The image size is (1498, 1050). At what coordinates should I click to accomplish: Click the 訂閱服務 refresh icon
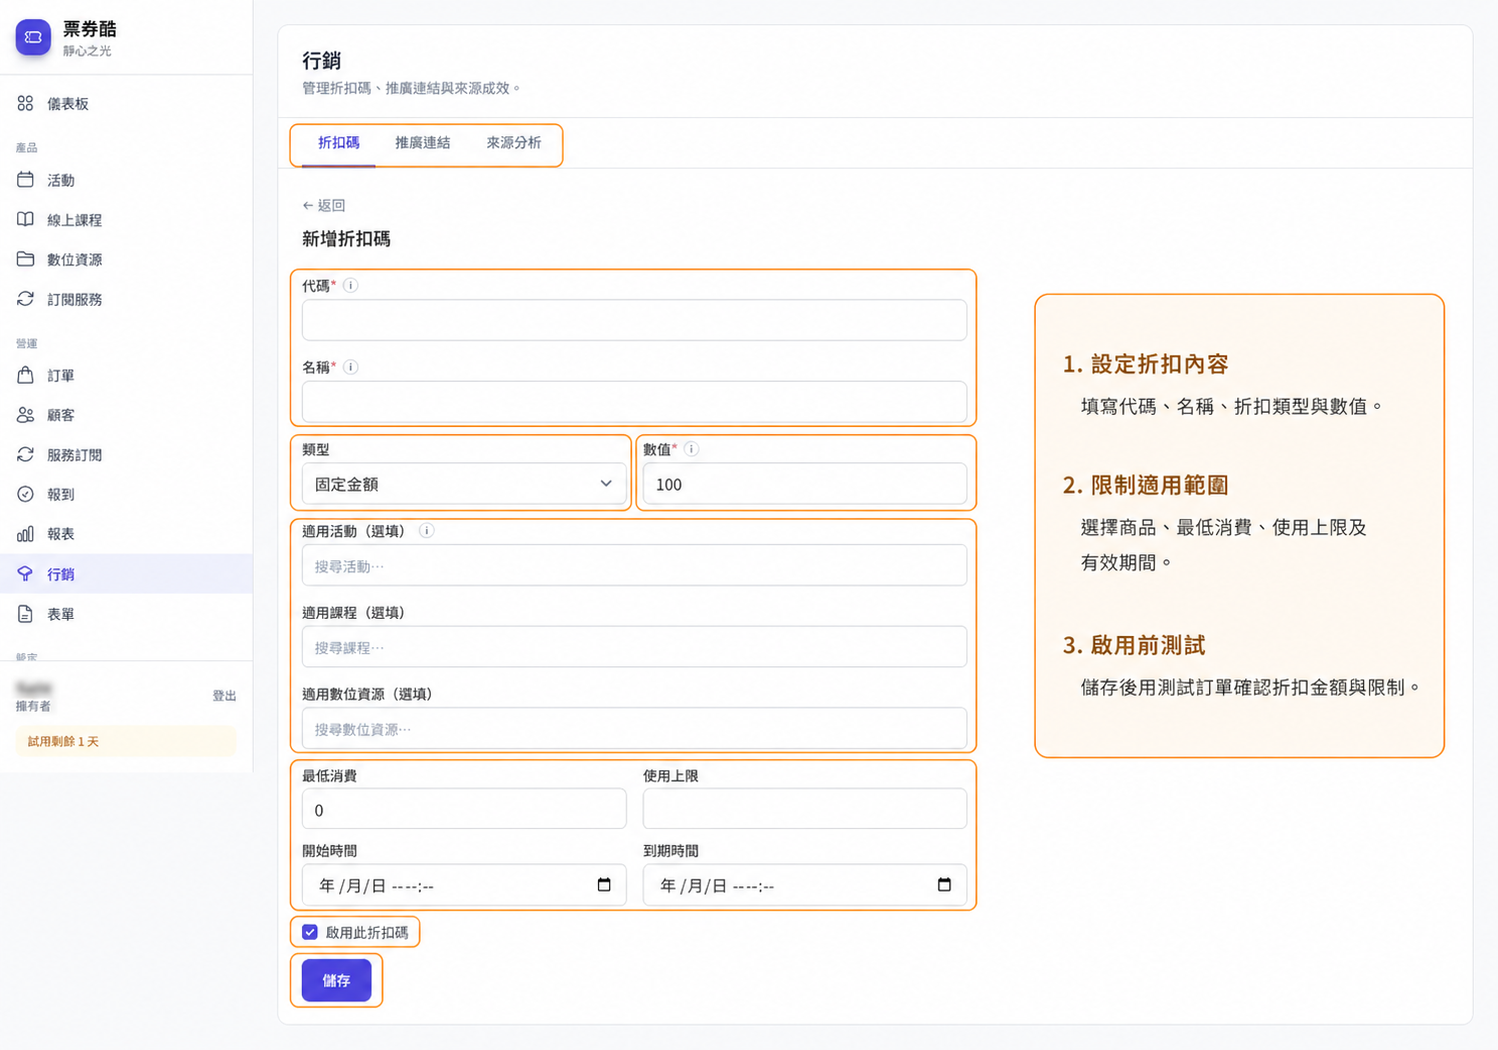pyautogui.click(x=26, y=299)
